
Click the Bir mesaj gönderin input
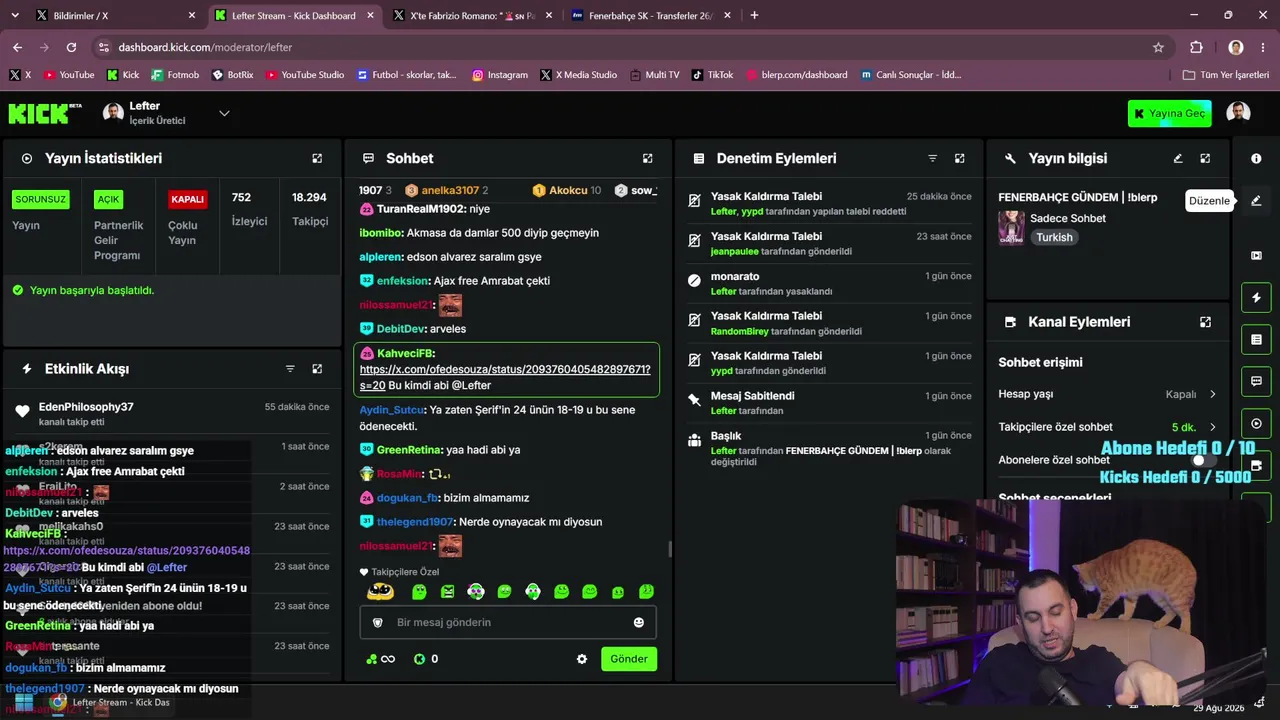[x=508, y=622]
